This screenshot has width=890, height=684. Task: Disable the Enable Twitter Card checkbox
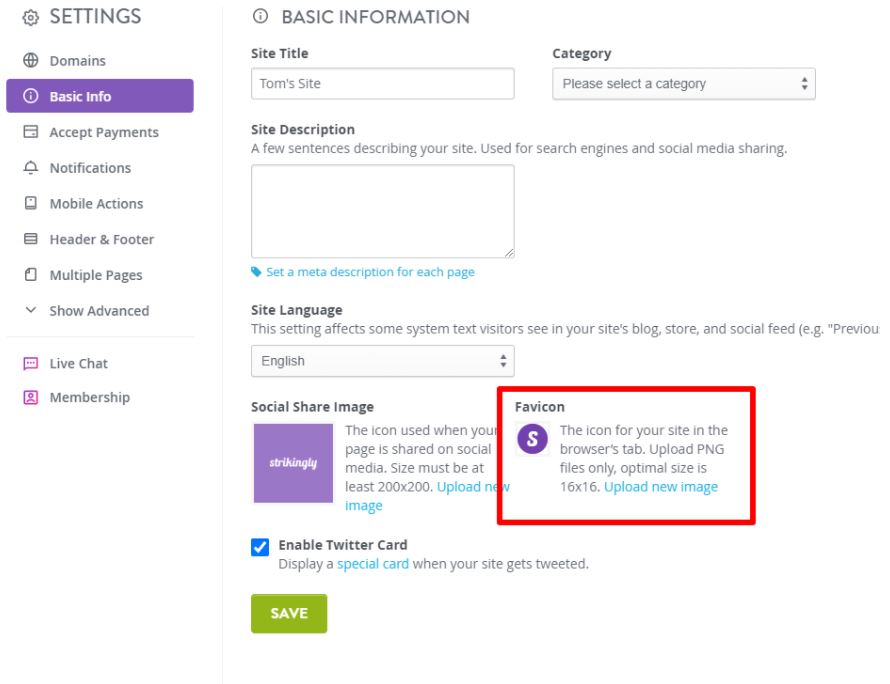pyautogui.click(x=260, y=547)
